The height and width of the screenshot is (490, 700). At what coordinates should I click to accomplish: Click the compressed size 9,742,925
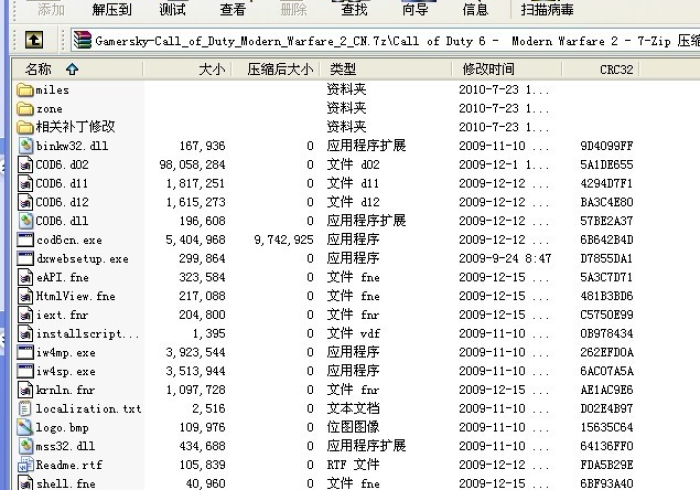(x=284, y=240)
